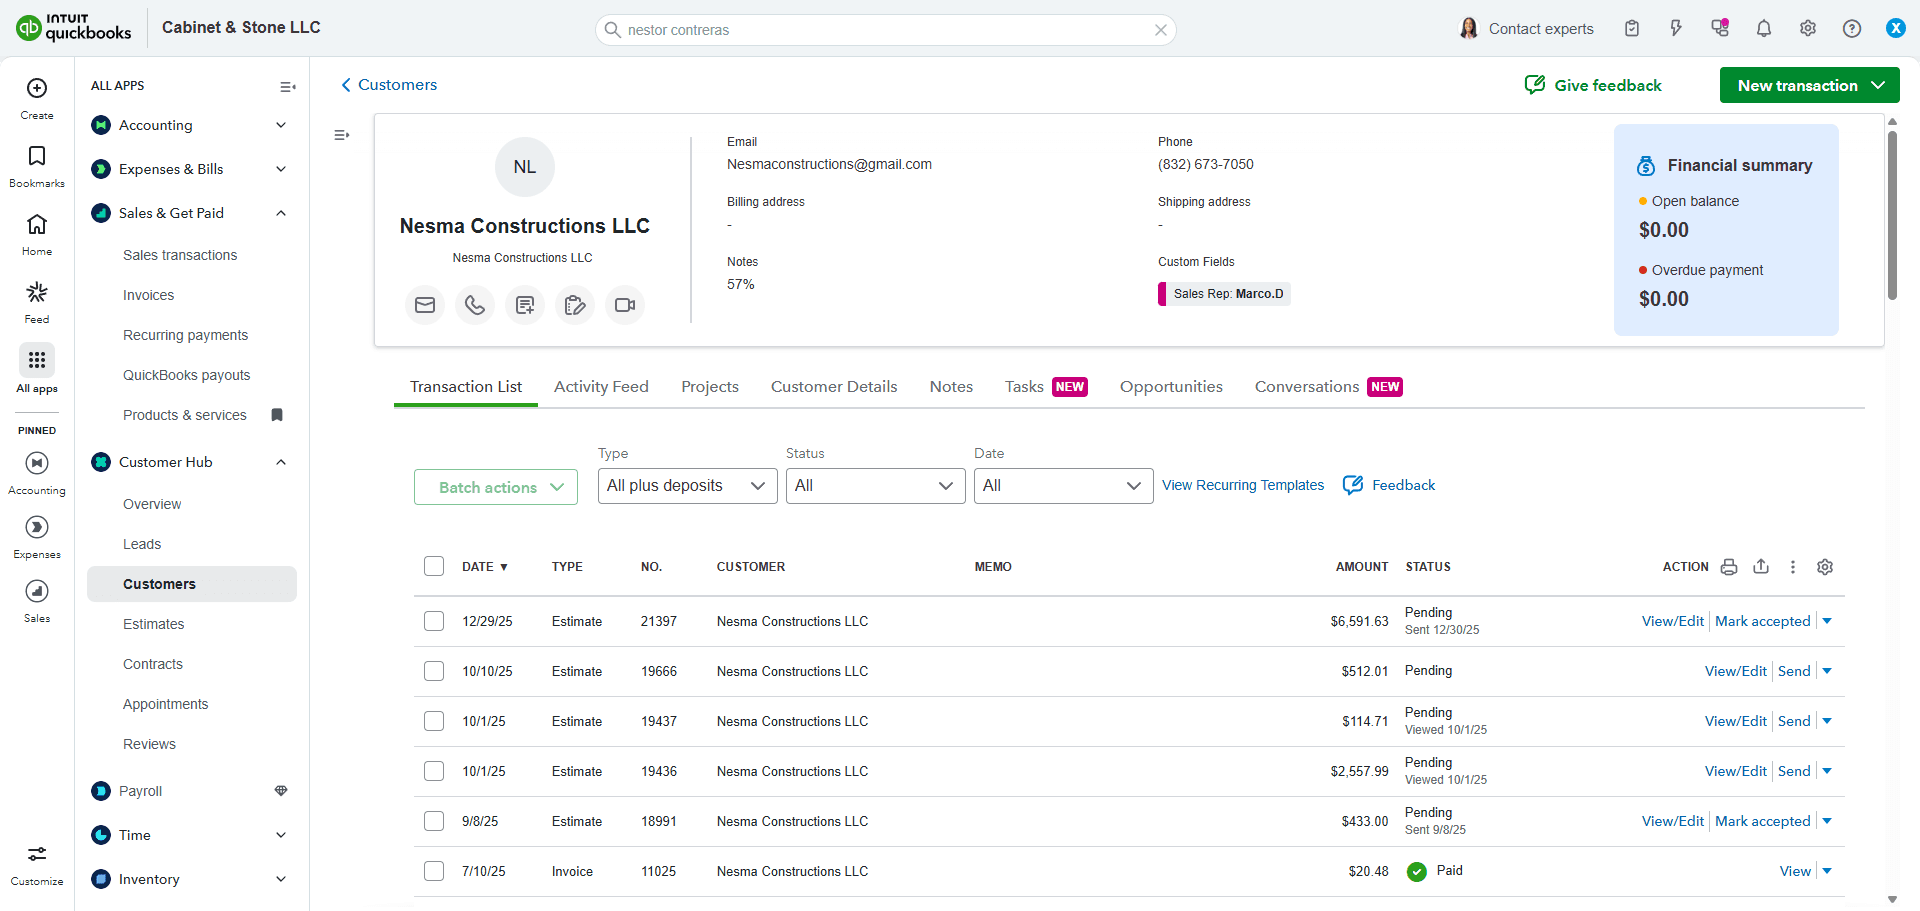Toggle the select-all transactions checkbox

click(434, 567)
